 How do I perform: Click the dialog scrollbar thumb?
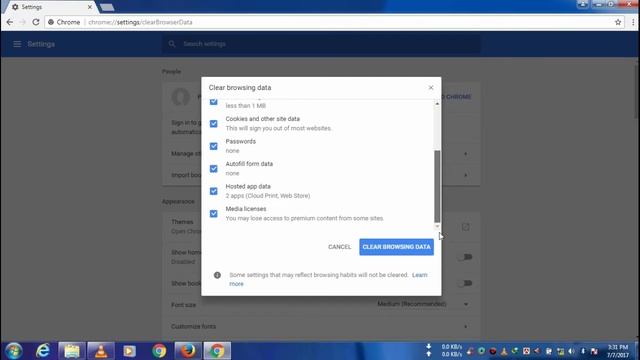point(437,186)
